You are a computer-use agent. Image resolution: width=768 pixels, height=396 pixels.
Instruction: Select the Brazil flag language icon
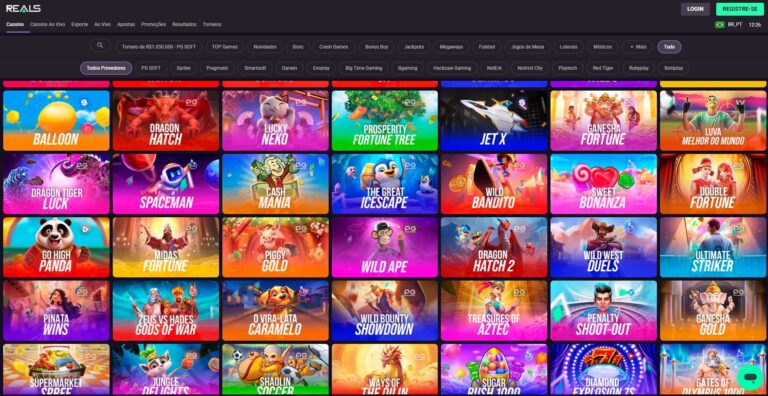720,25
